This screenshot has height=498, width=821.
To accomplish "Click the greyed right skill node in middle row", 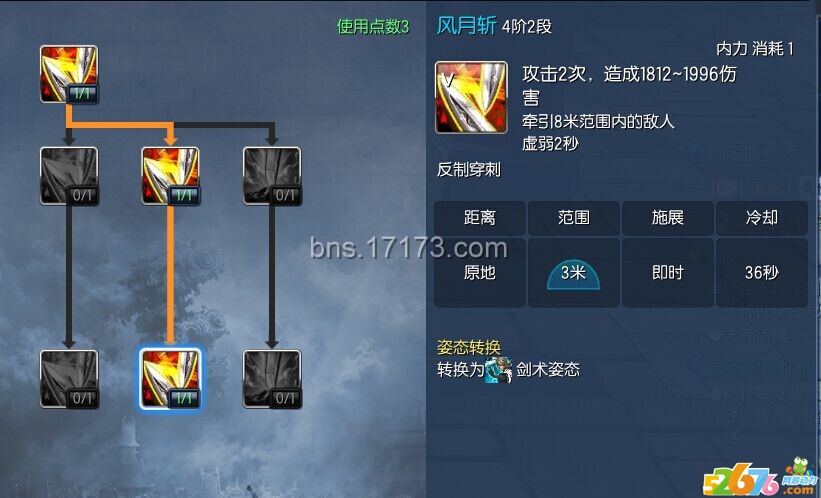I will 272,175.
